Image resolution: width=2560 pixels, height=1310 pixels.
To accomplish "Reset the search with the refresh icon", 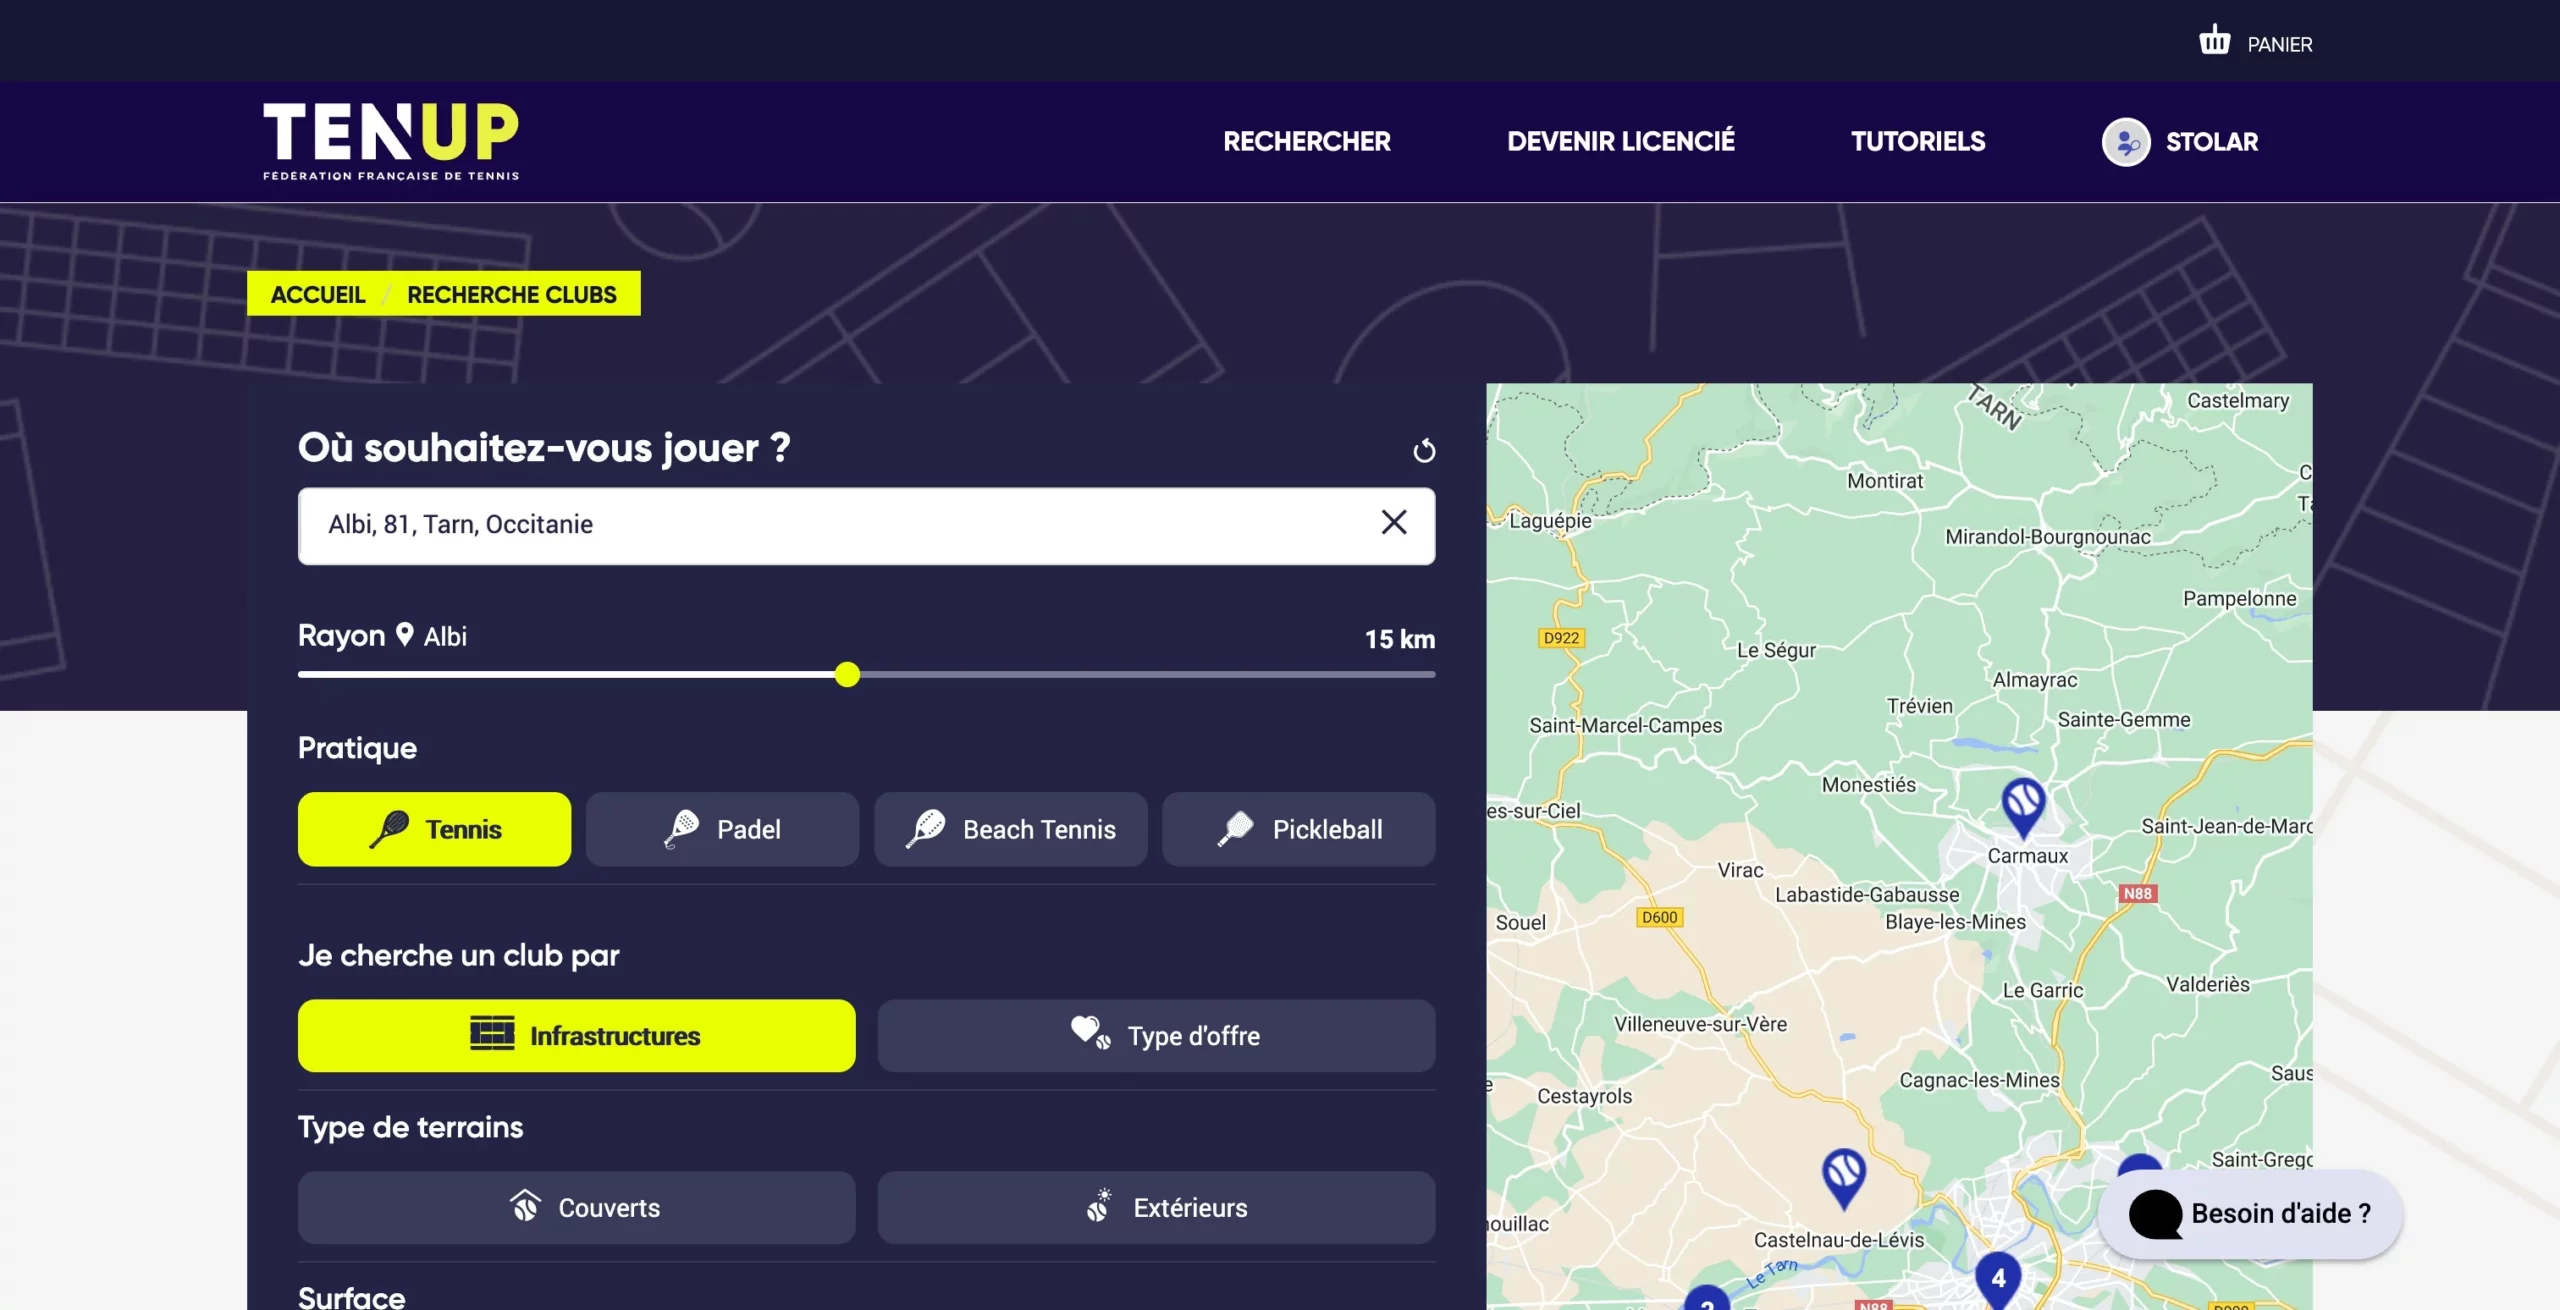I will click(1424, 451).
